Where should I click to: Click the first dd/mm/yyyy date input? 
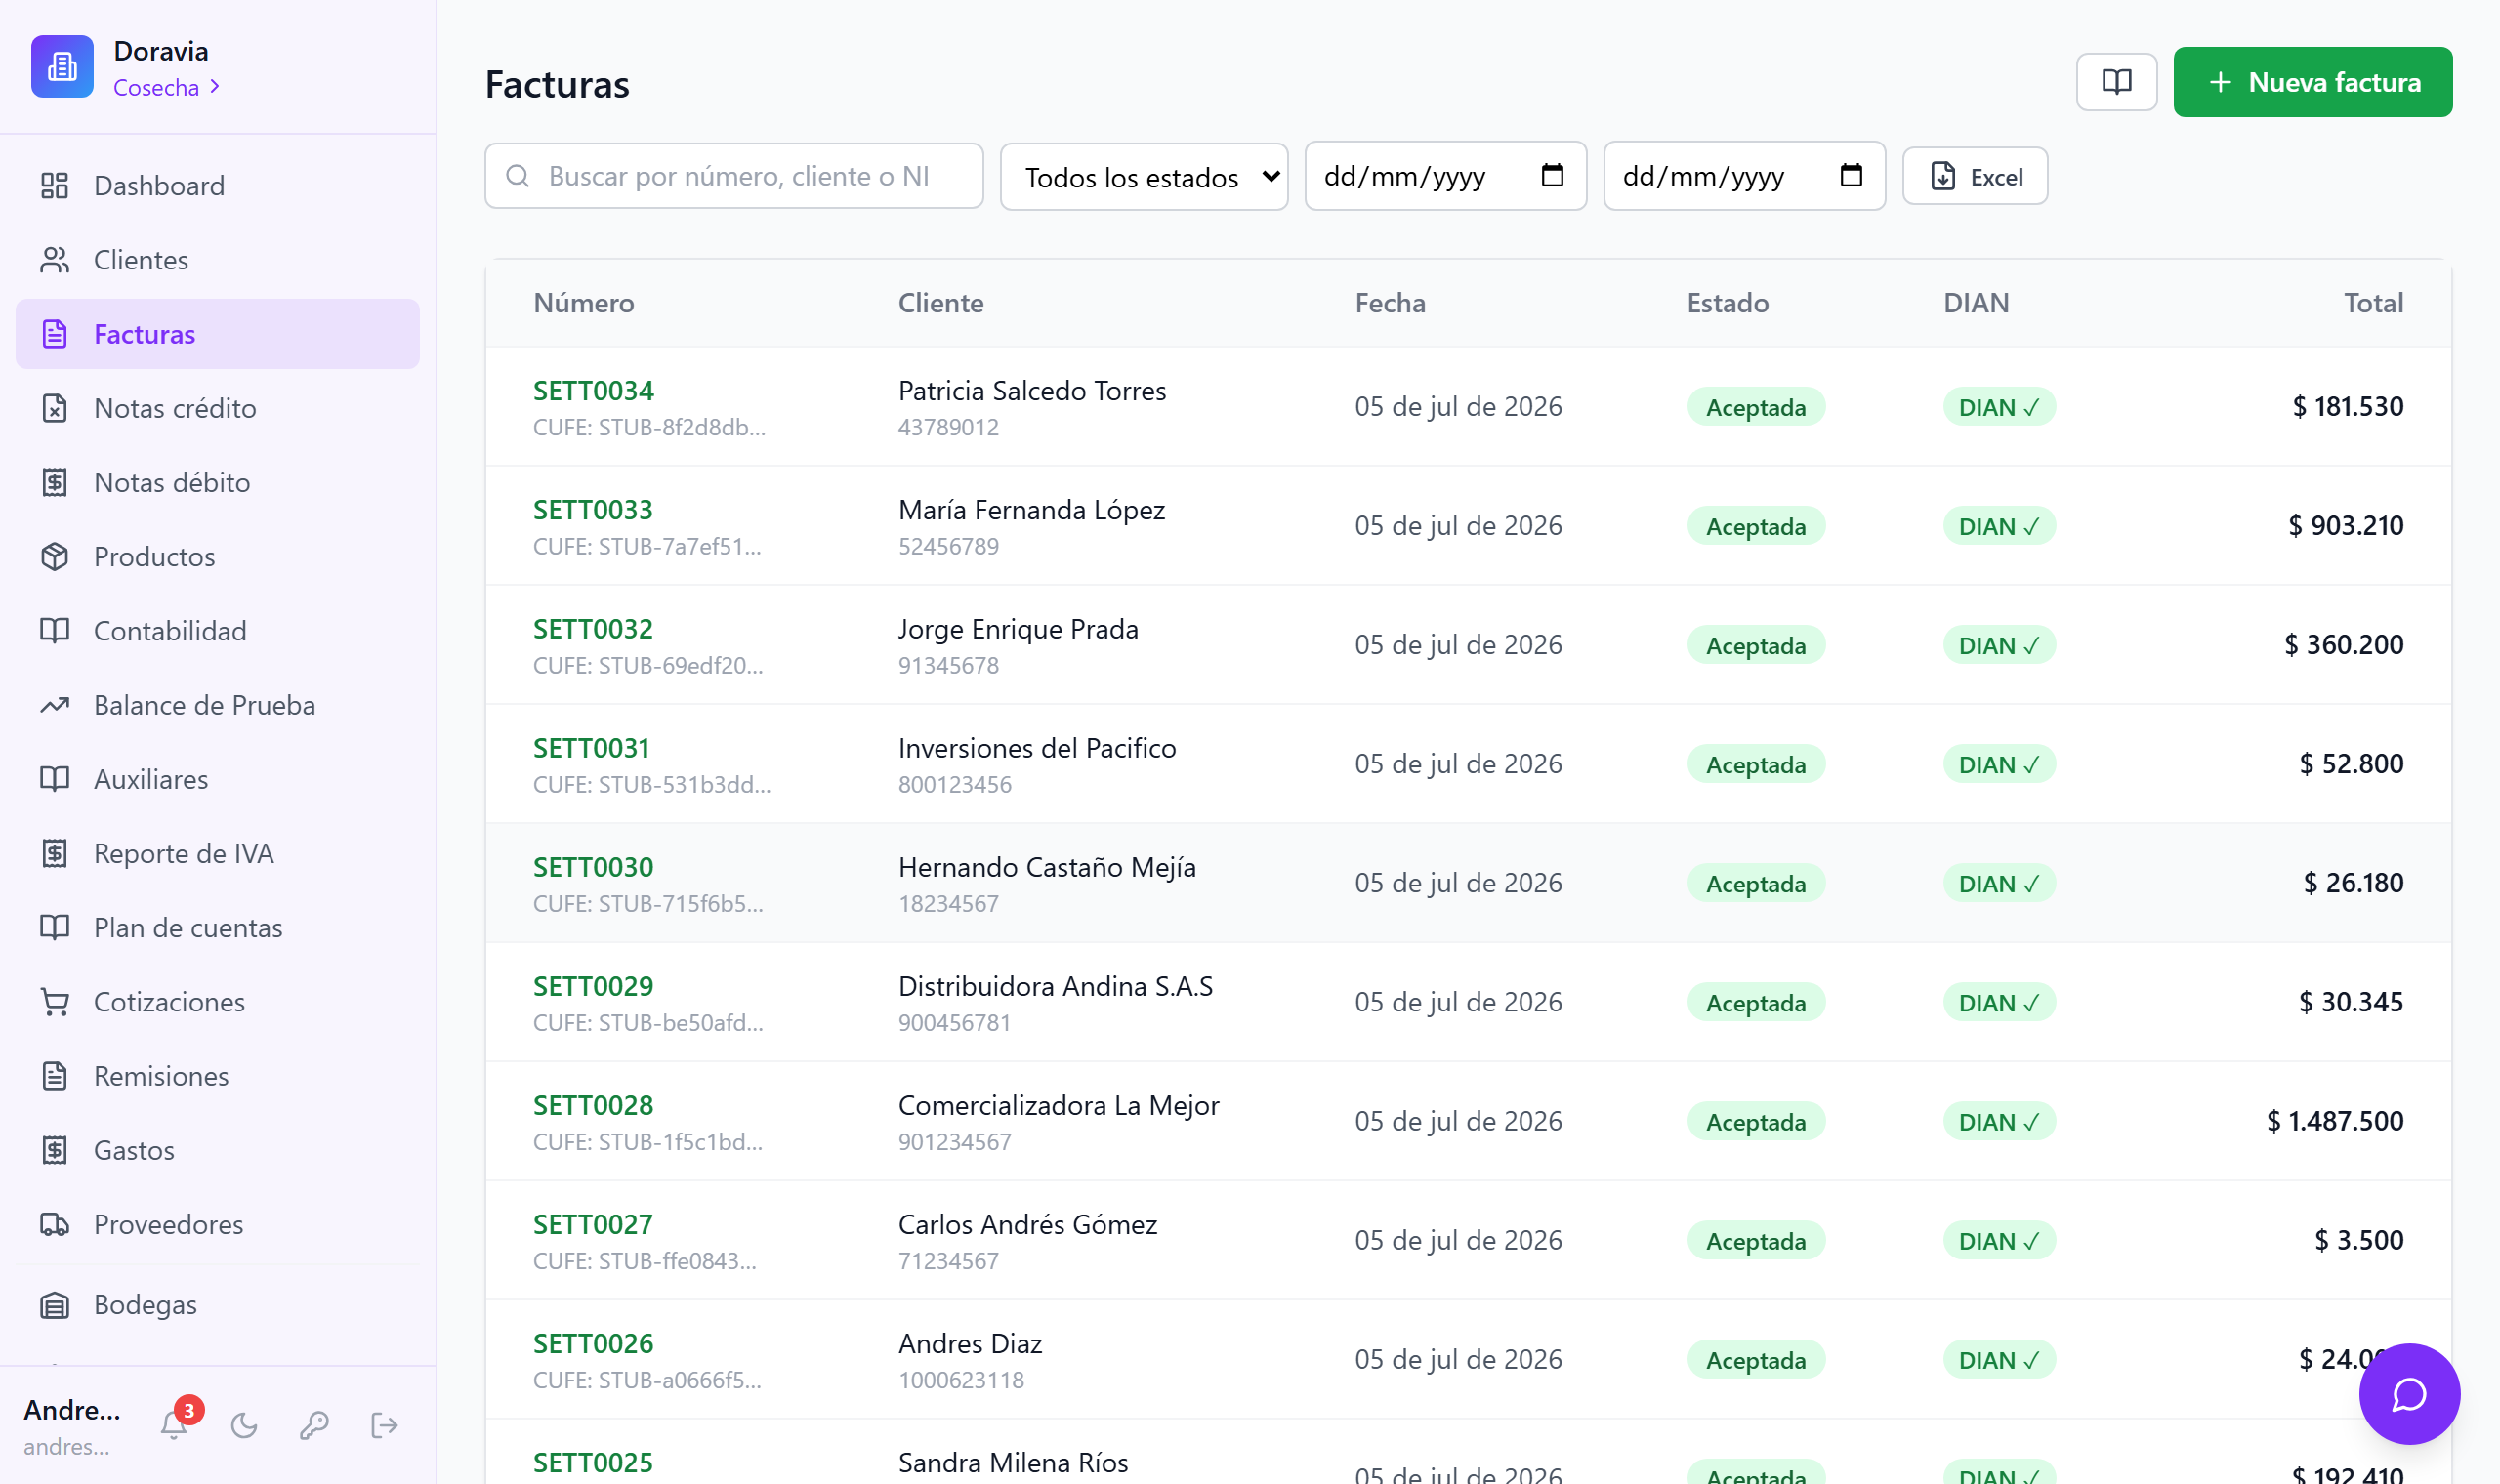pyautogui.click(x=1446, y=176)
